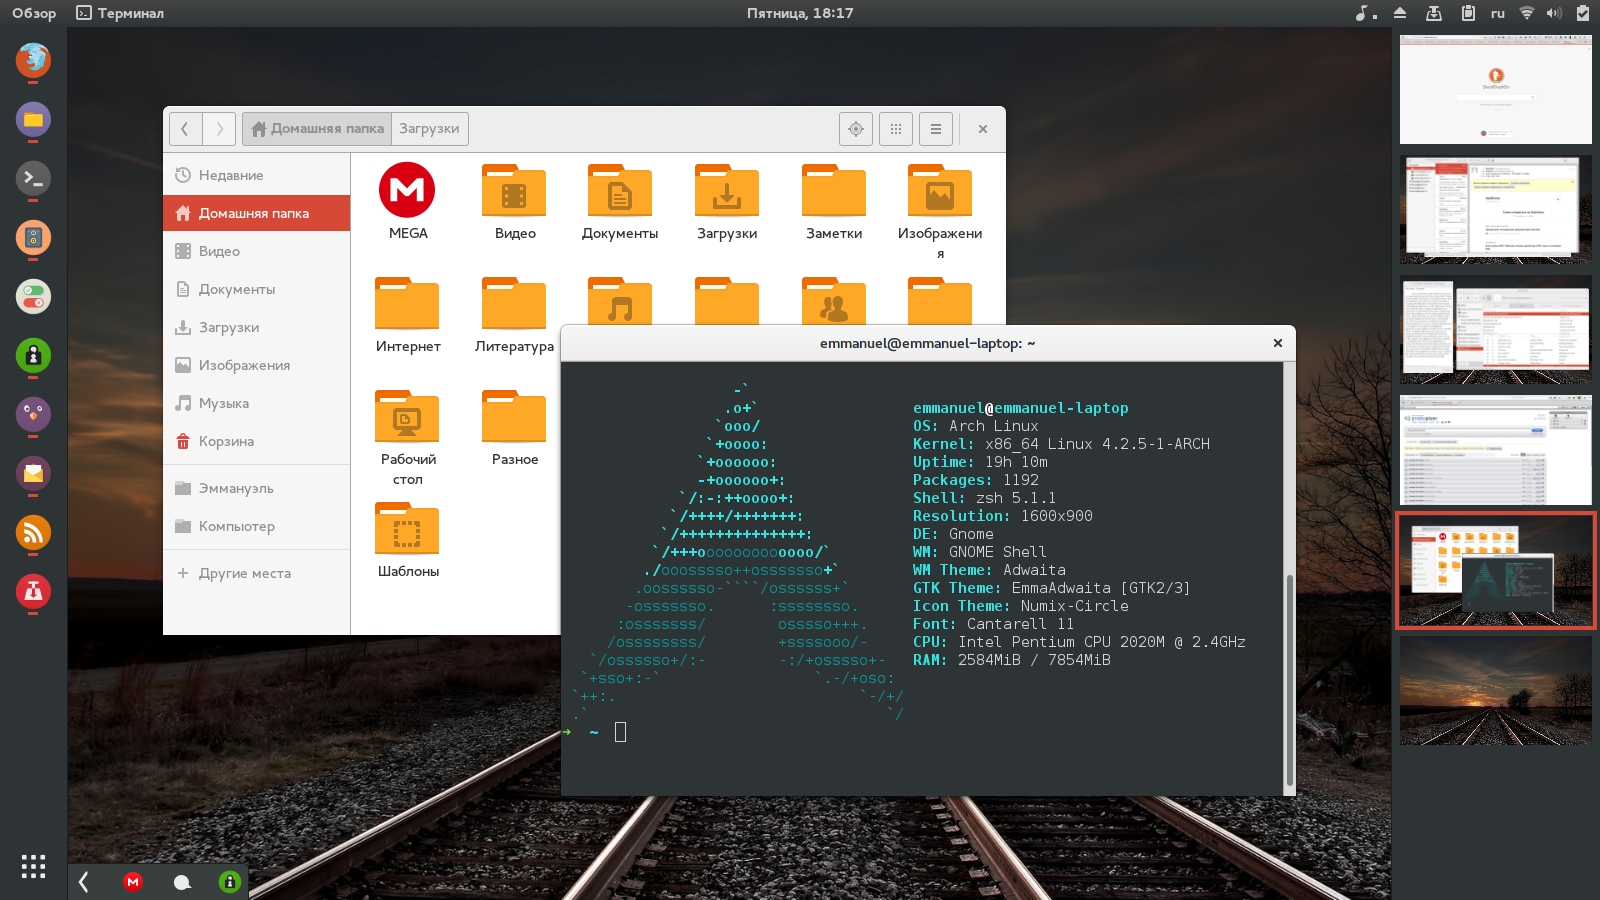Go forward in the Files window

point(219,128)
